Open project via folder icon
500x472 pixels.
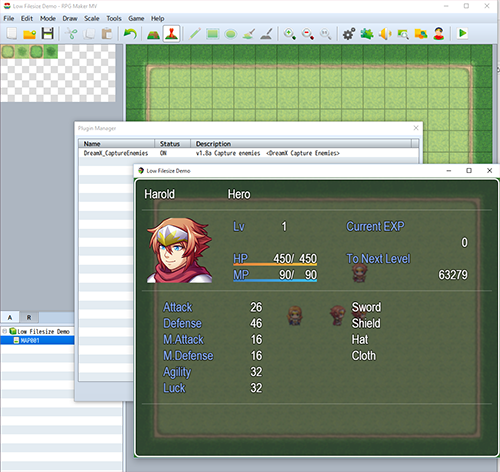coord(29,34)
